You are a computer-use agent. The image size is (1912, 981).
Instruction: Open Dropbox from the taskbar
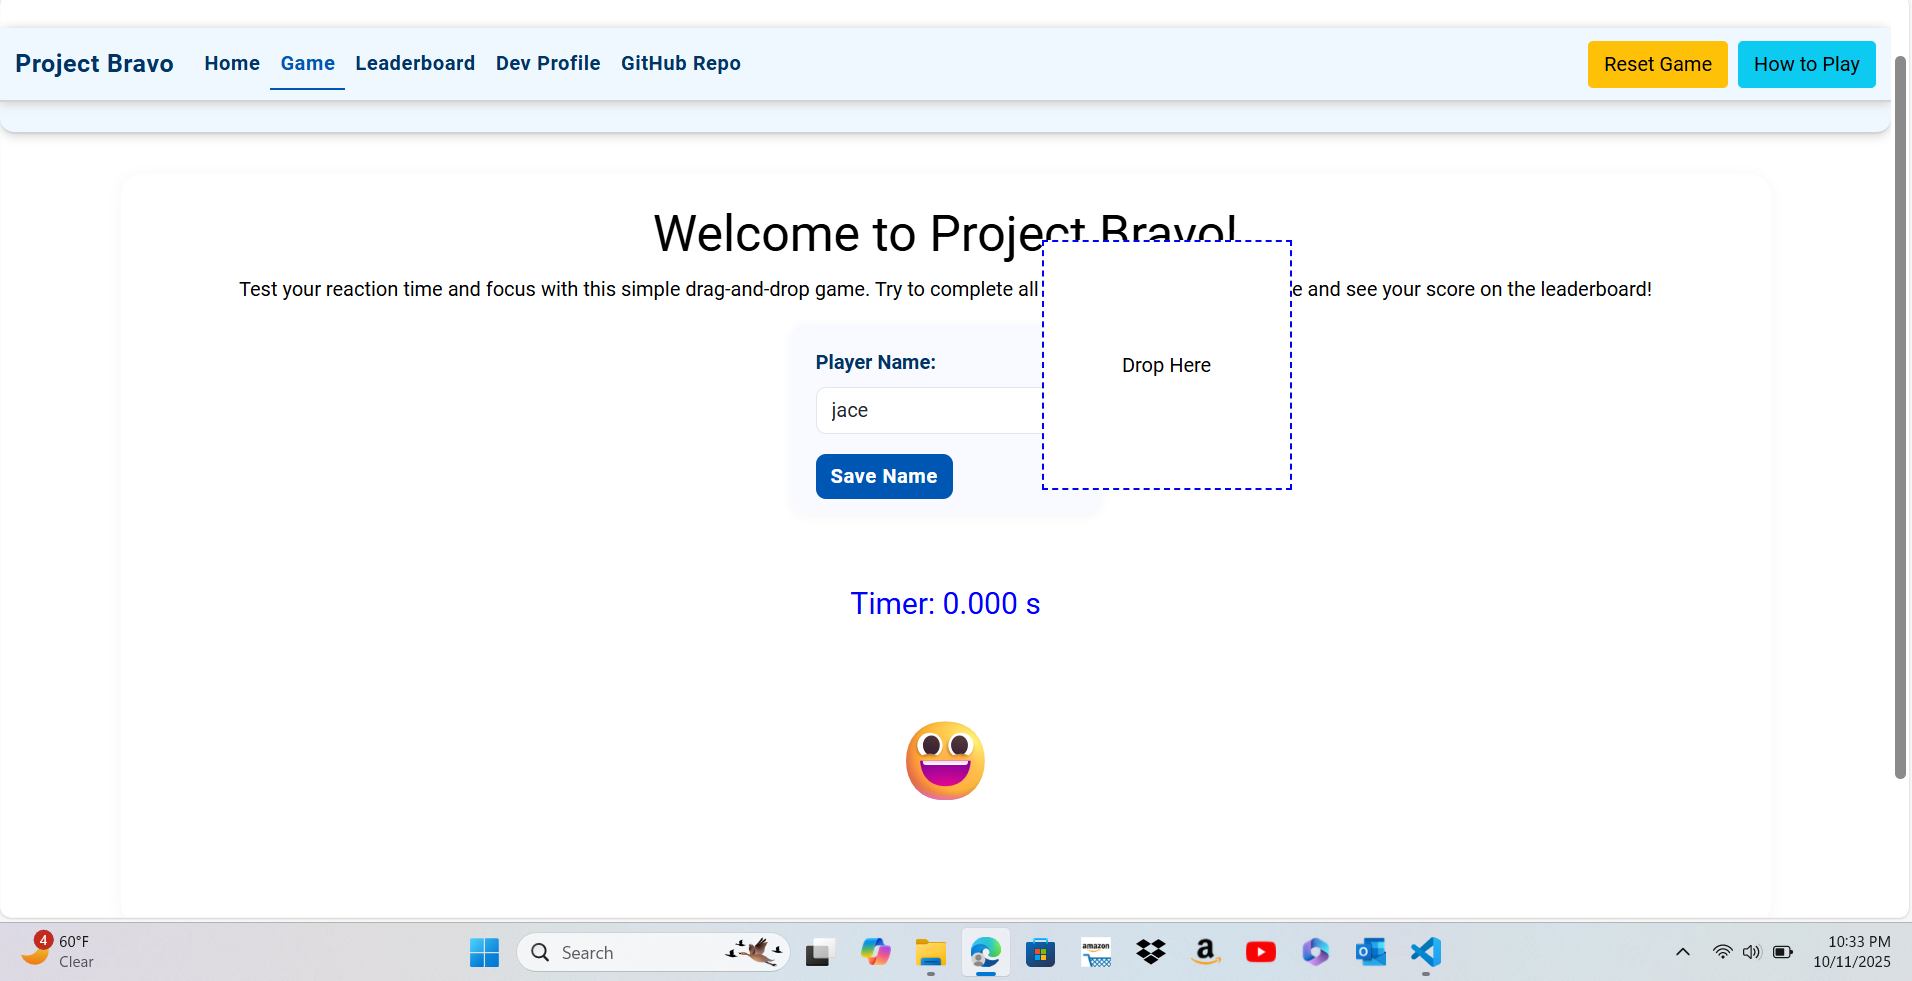click(1151, 952)
